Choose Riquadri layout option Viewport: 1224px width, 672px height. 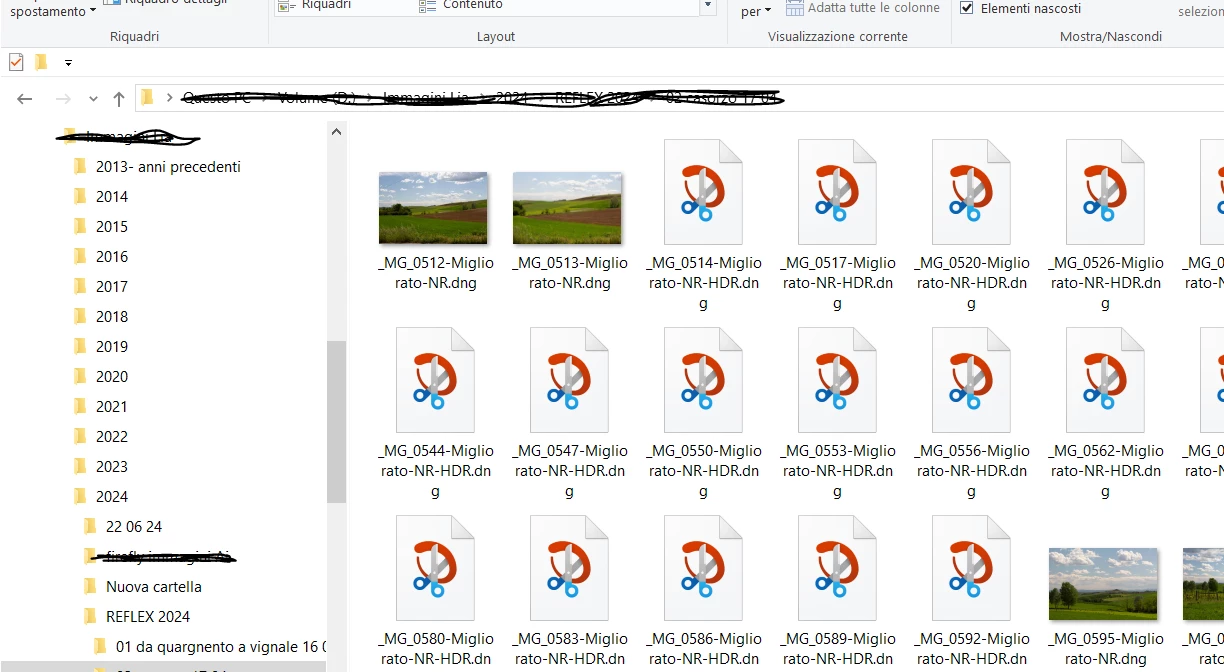(315, 6)
